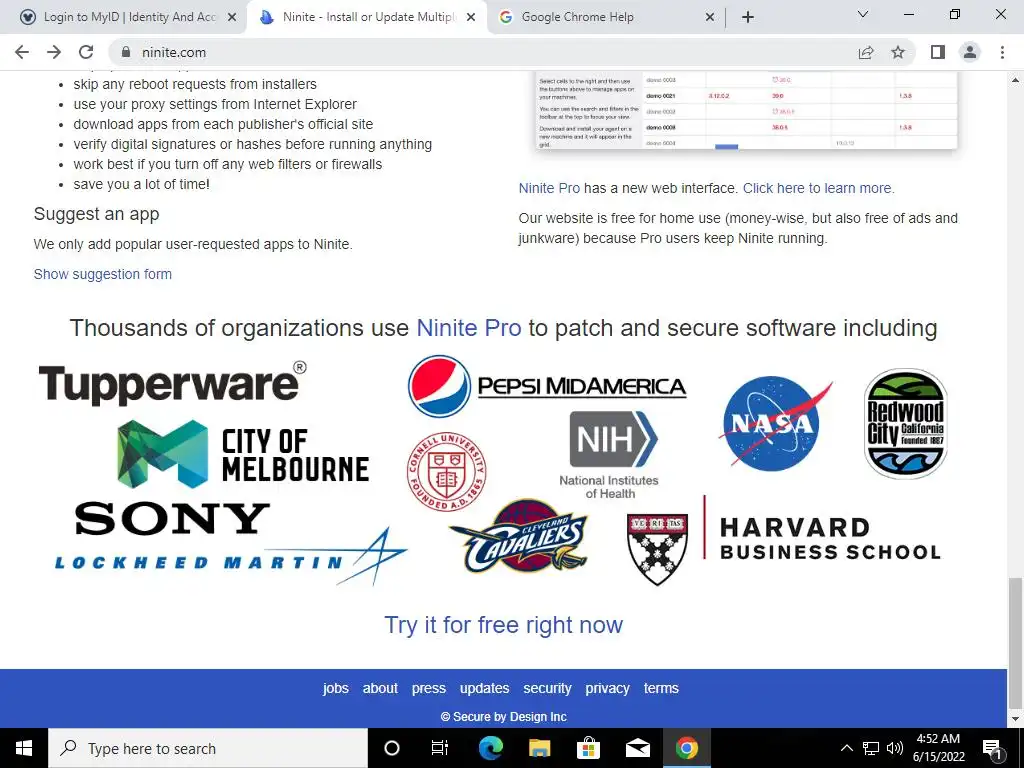1024x768 pixels.
Task: Bookmark this page with the star icon
Action: pos(899,52)
